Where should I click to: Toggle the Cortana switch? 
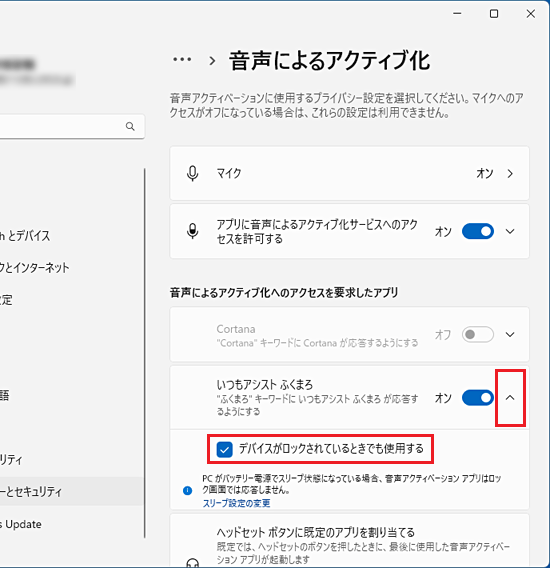coord(478,334)
